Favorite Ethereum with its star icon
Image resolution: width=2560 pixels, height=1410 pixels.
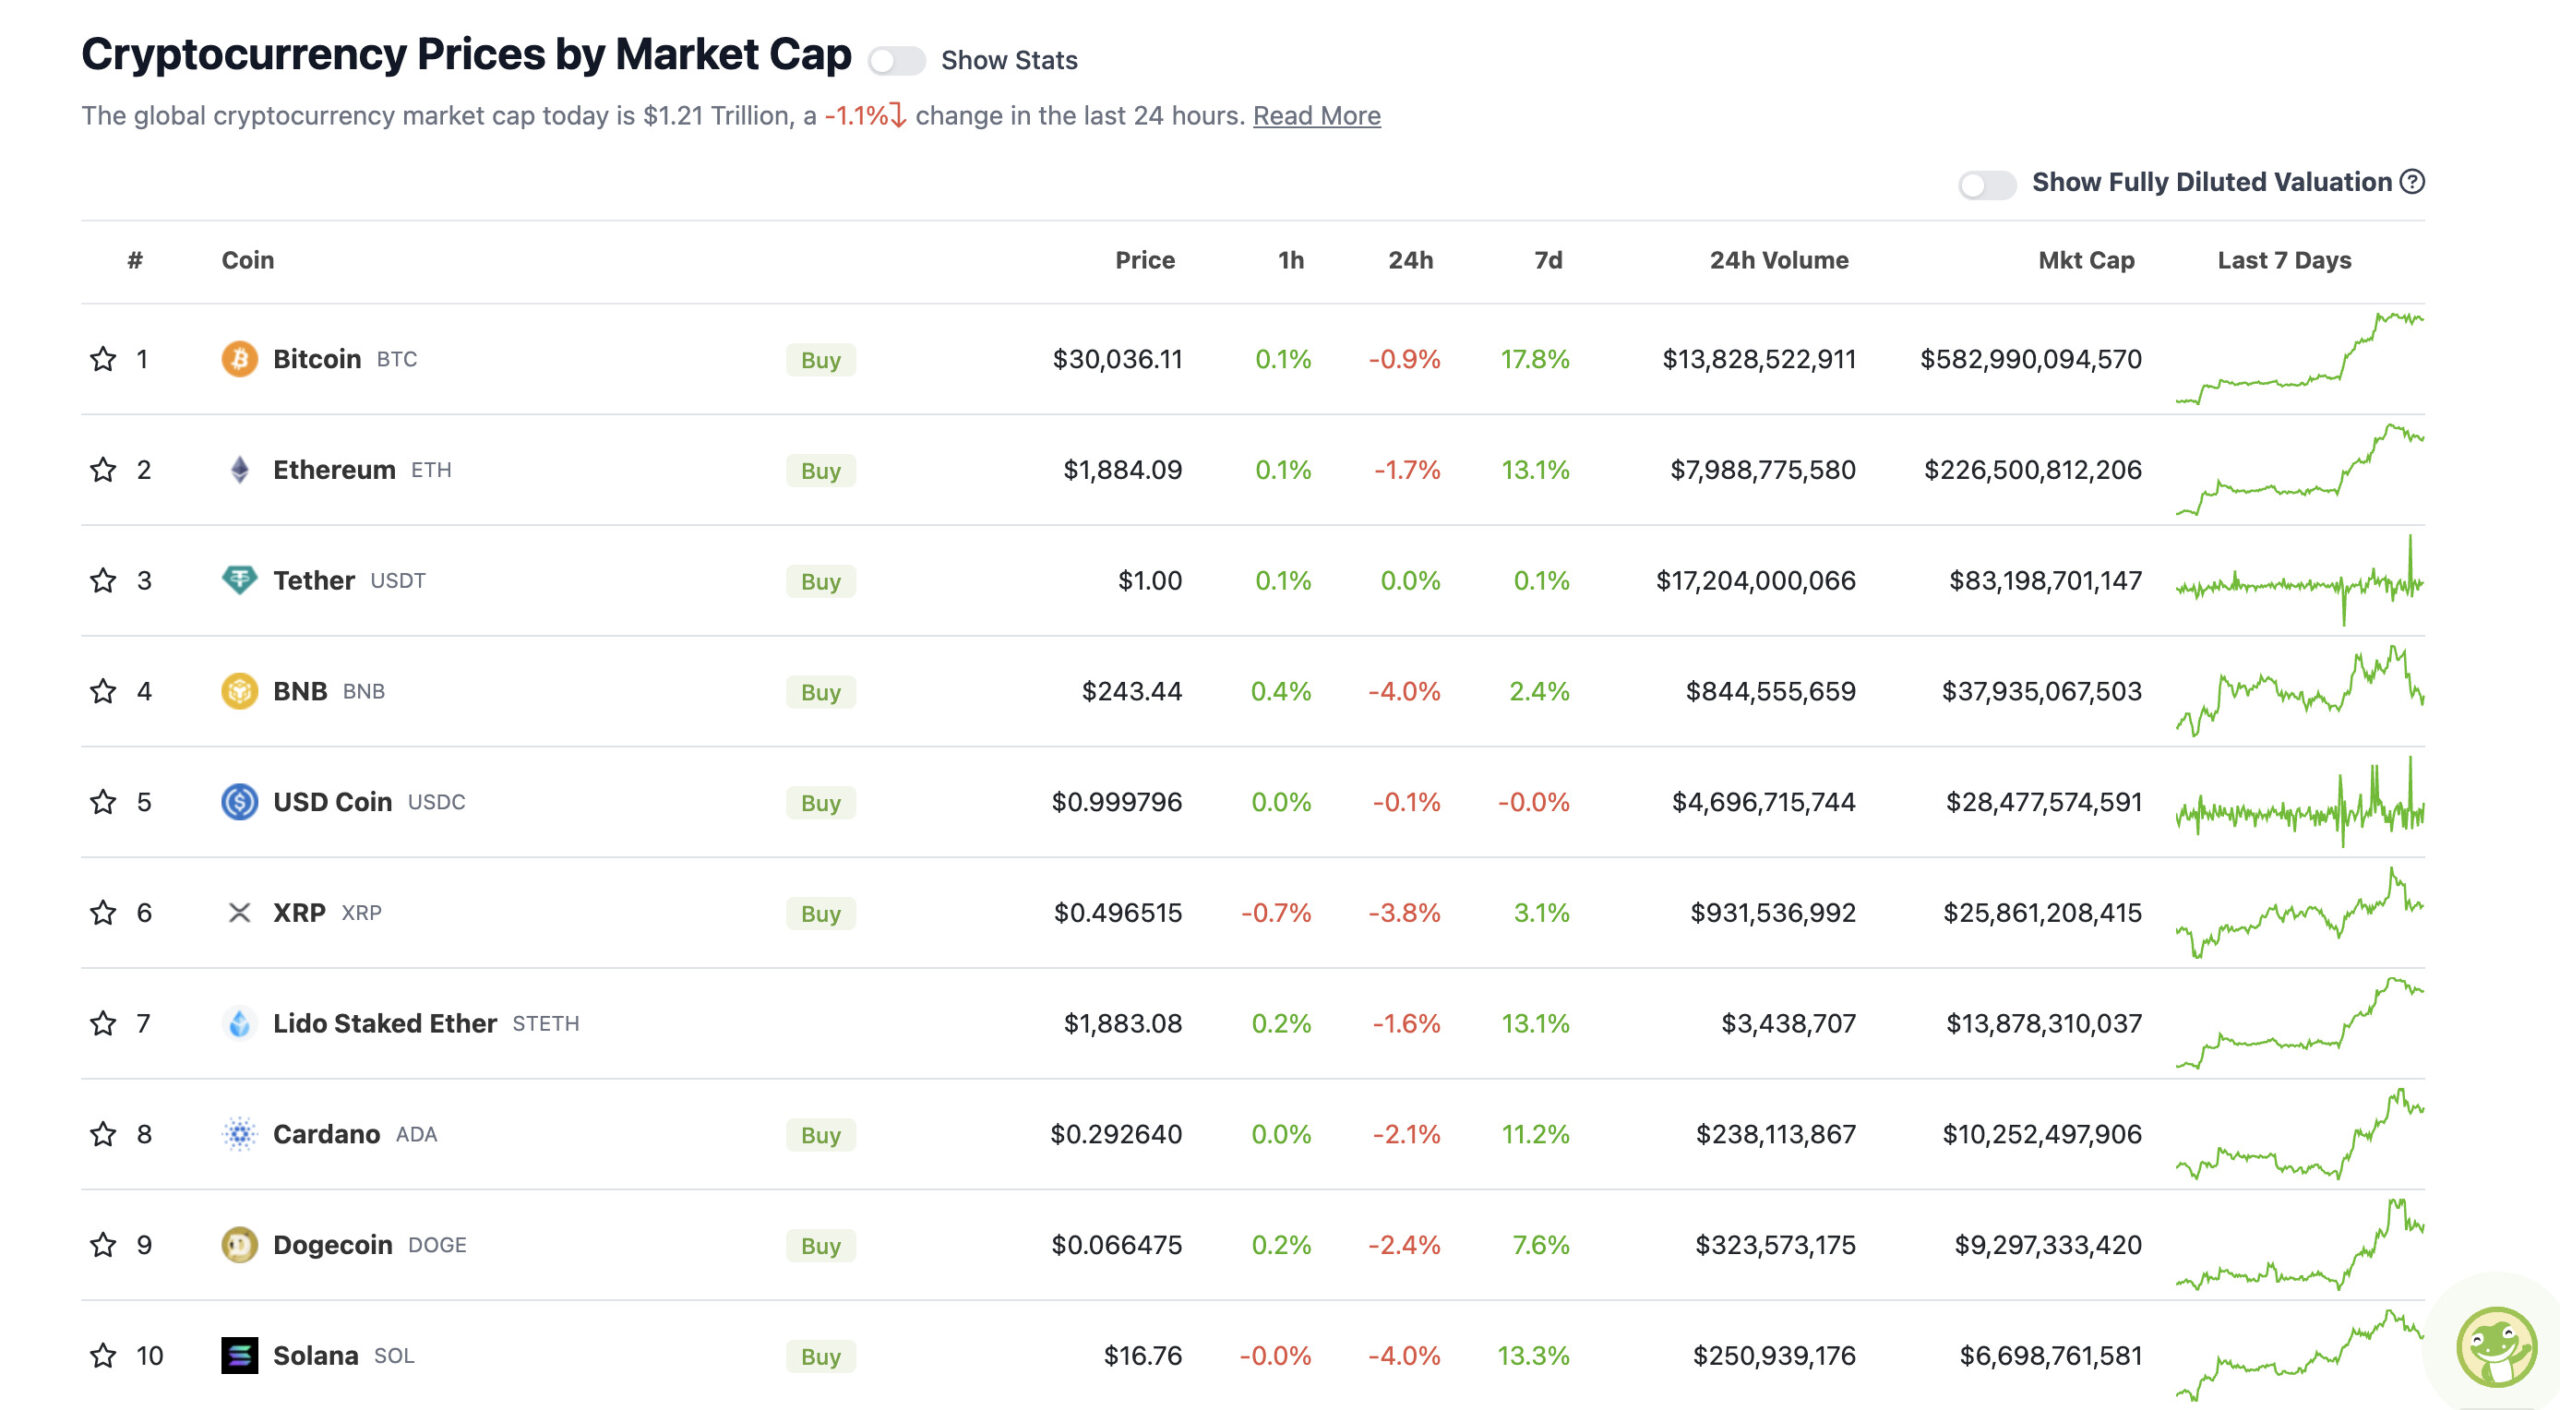(x=103, y=470)
